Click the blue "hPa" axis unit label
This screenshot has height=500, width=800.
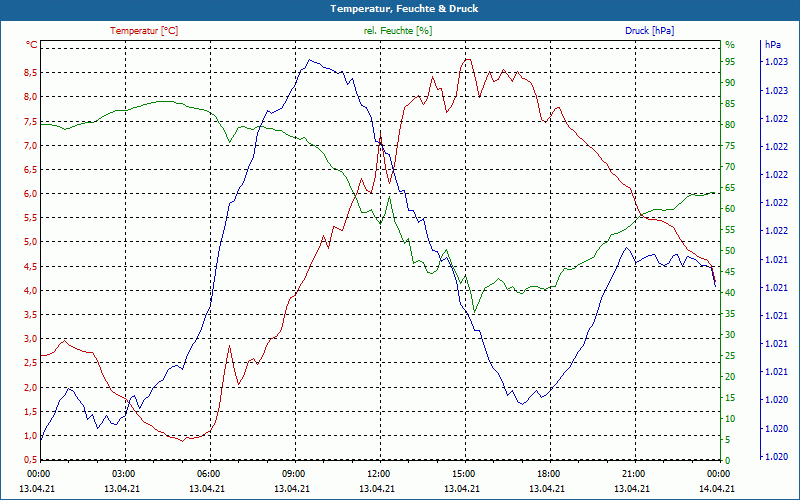(772, 45)
